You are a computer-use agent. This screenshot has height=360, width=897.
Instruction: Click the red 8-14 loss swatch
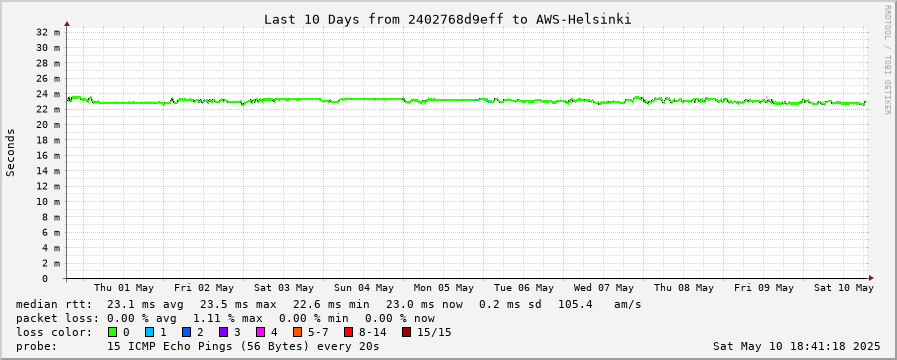348,332
